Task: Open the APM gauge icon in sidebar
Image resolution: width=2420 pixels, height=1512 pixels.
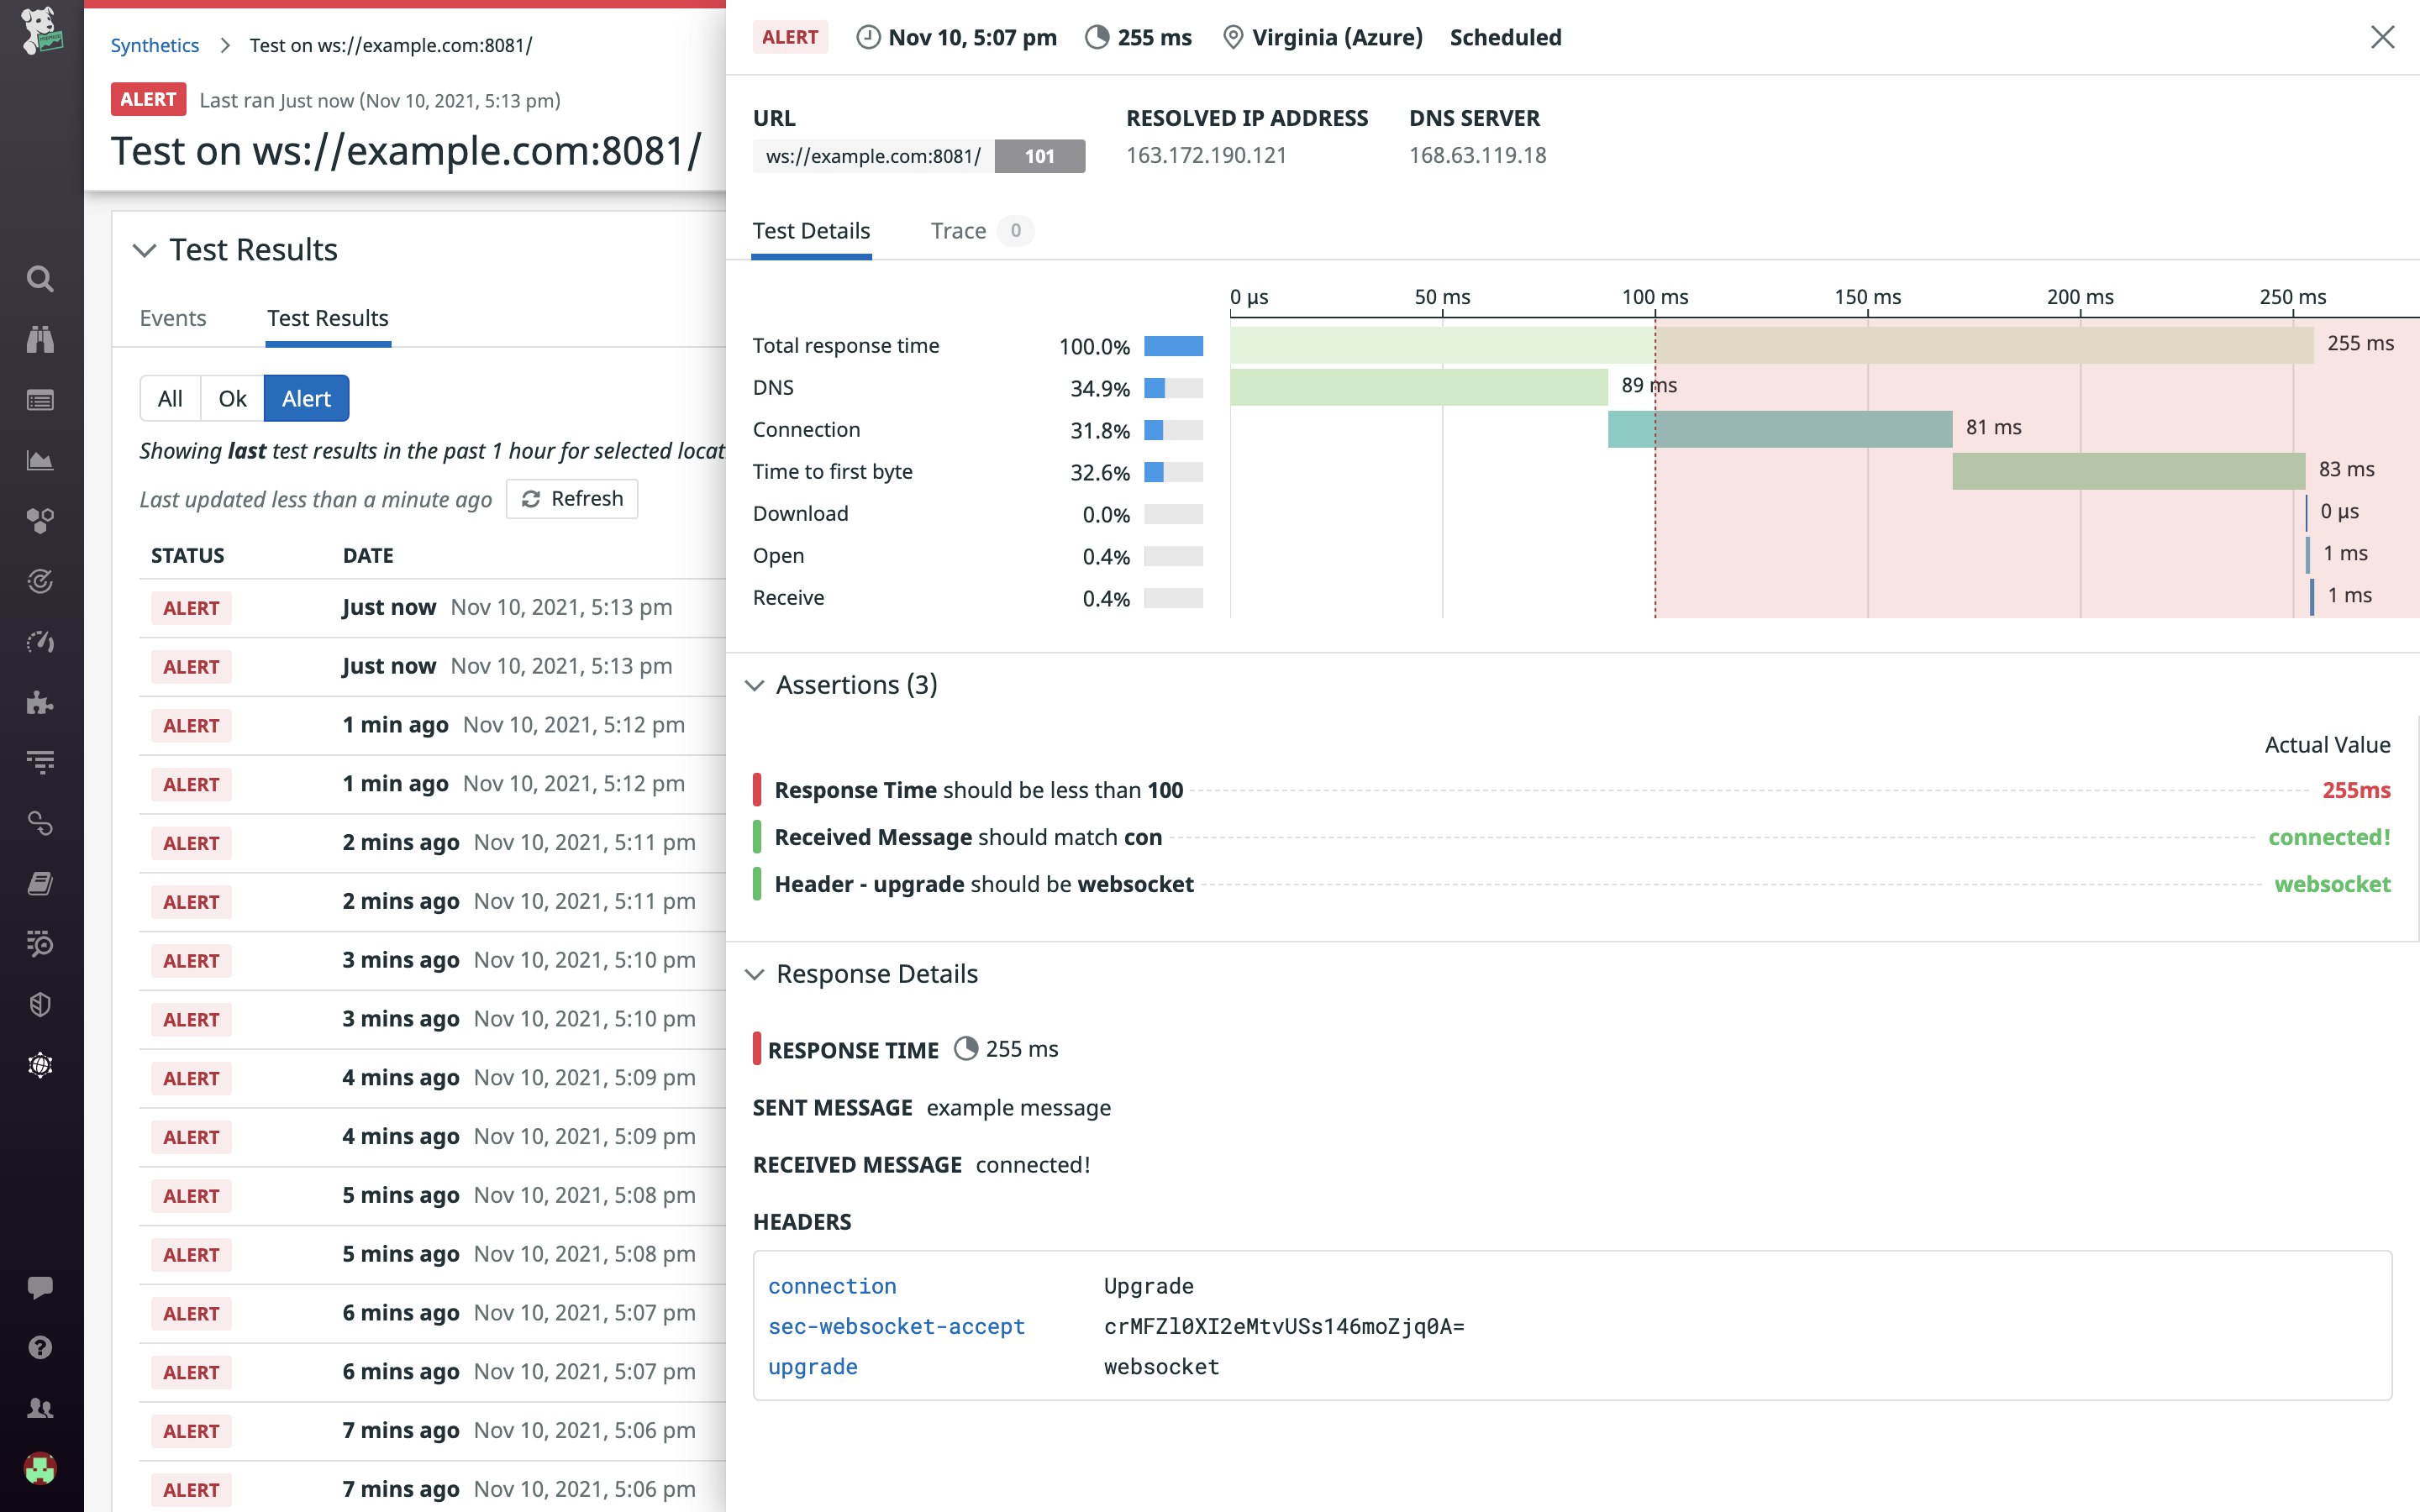Action: coord(40,643)
